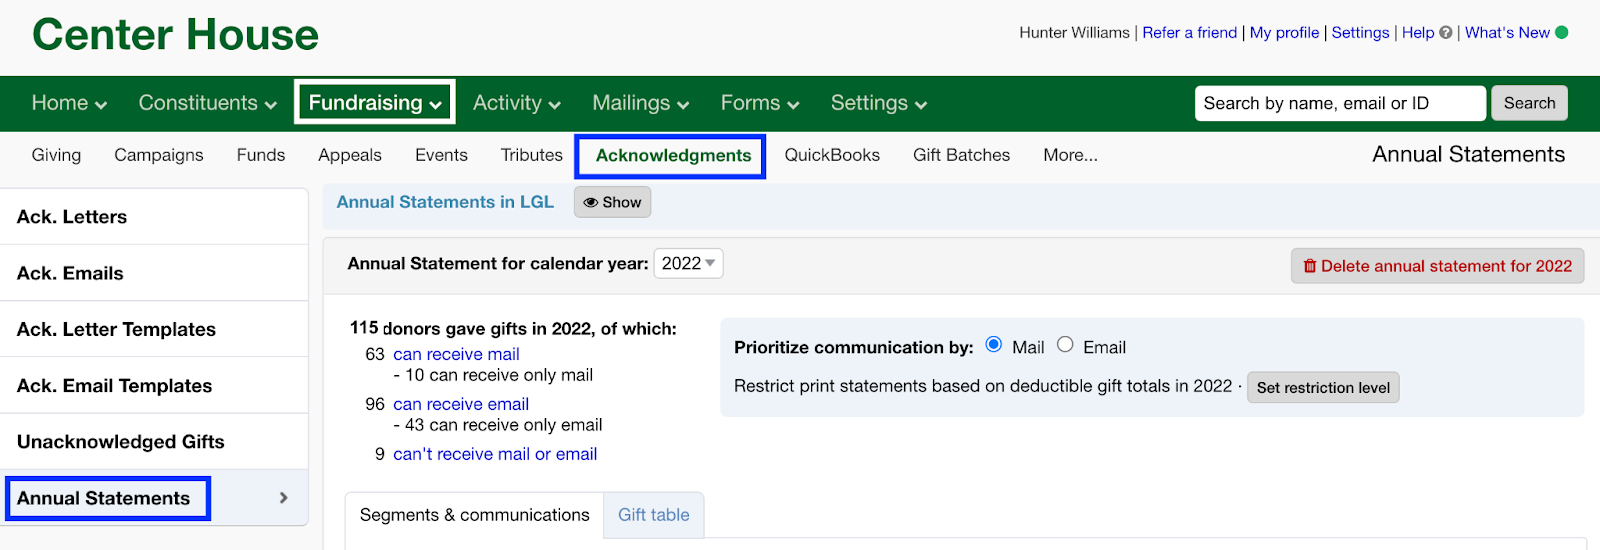Open the calendar year 2022 dropdown
The width and height of the screenshot is (1600, 550).
pyautogui.click(x=688, y=263)
